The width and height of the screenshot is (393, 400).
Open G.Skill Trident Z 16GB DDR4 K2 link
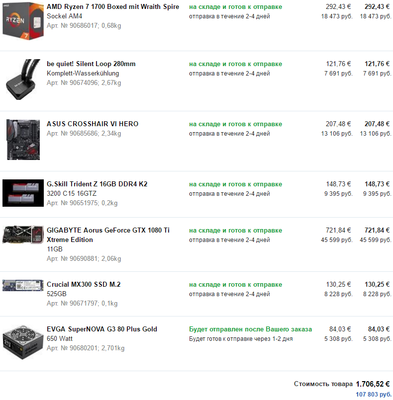click(97, 184)
